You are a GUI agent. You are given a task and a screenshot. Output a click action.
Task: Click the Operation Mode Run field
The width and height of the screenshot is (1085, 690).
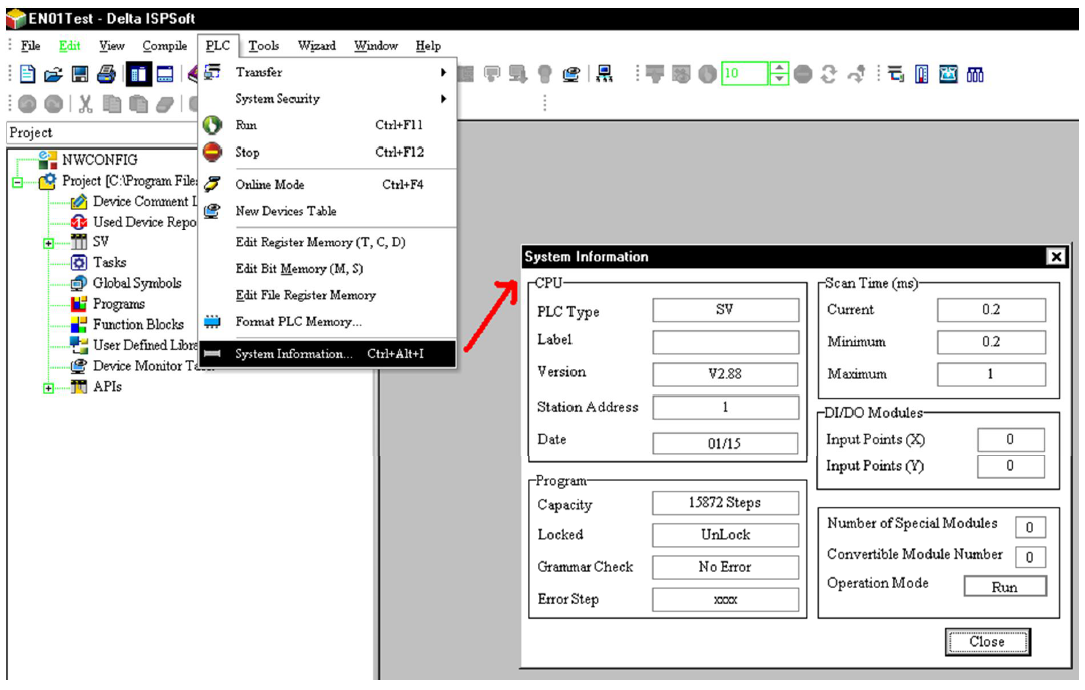tap(1005, 587)
